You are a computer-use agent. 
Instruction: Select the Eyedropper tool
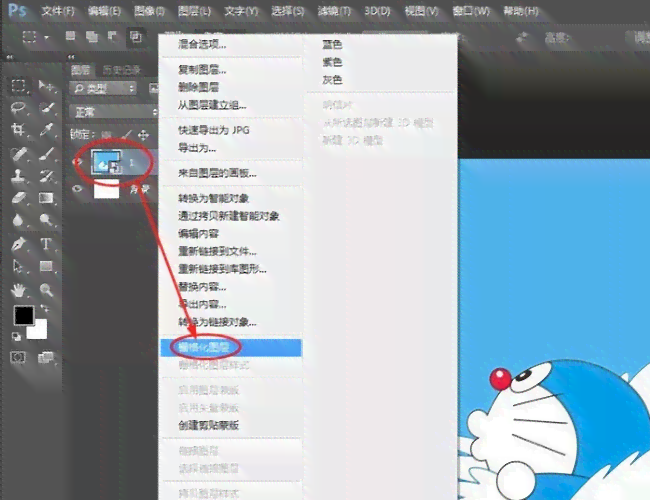coord(46,130)
